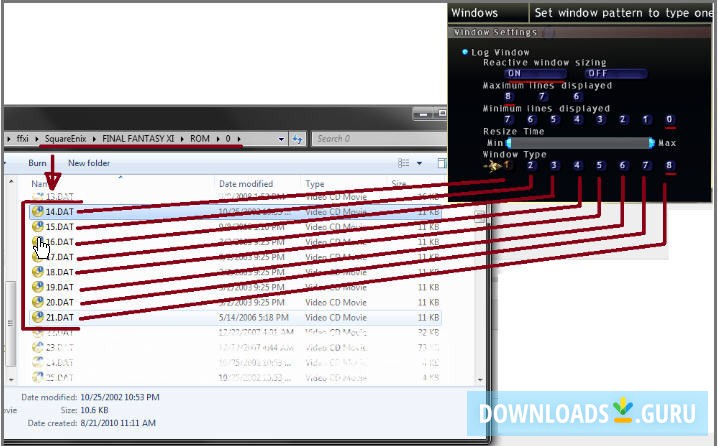Sort by Date modified column header
The width and height of the screenshot is (718, 446).
tap(246, 184)
